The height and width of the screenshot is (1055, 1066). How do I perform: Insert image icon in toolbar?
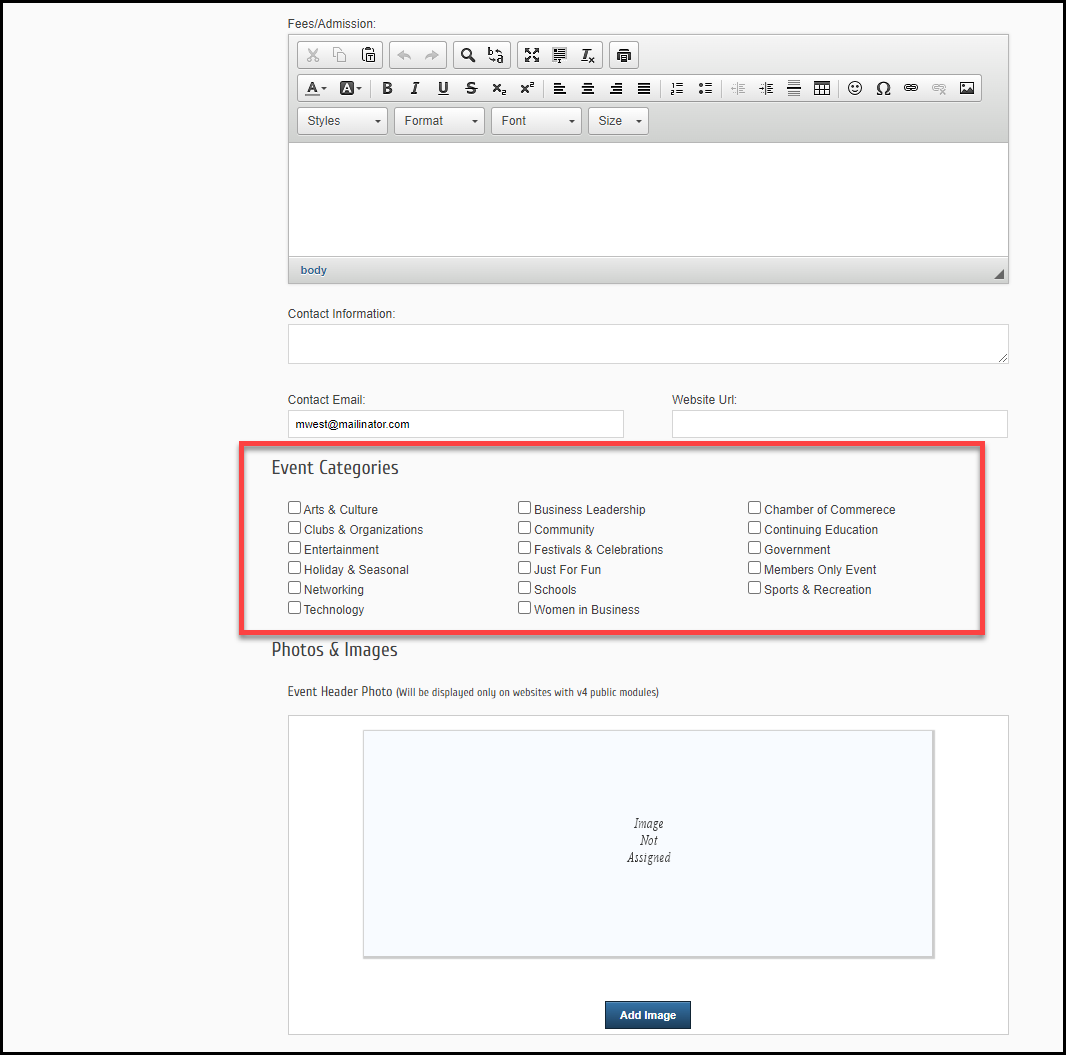click(967, 88)
